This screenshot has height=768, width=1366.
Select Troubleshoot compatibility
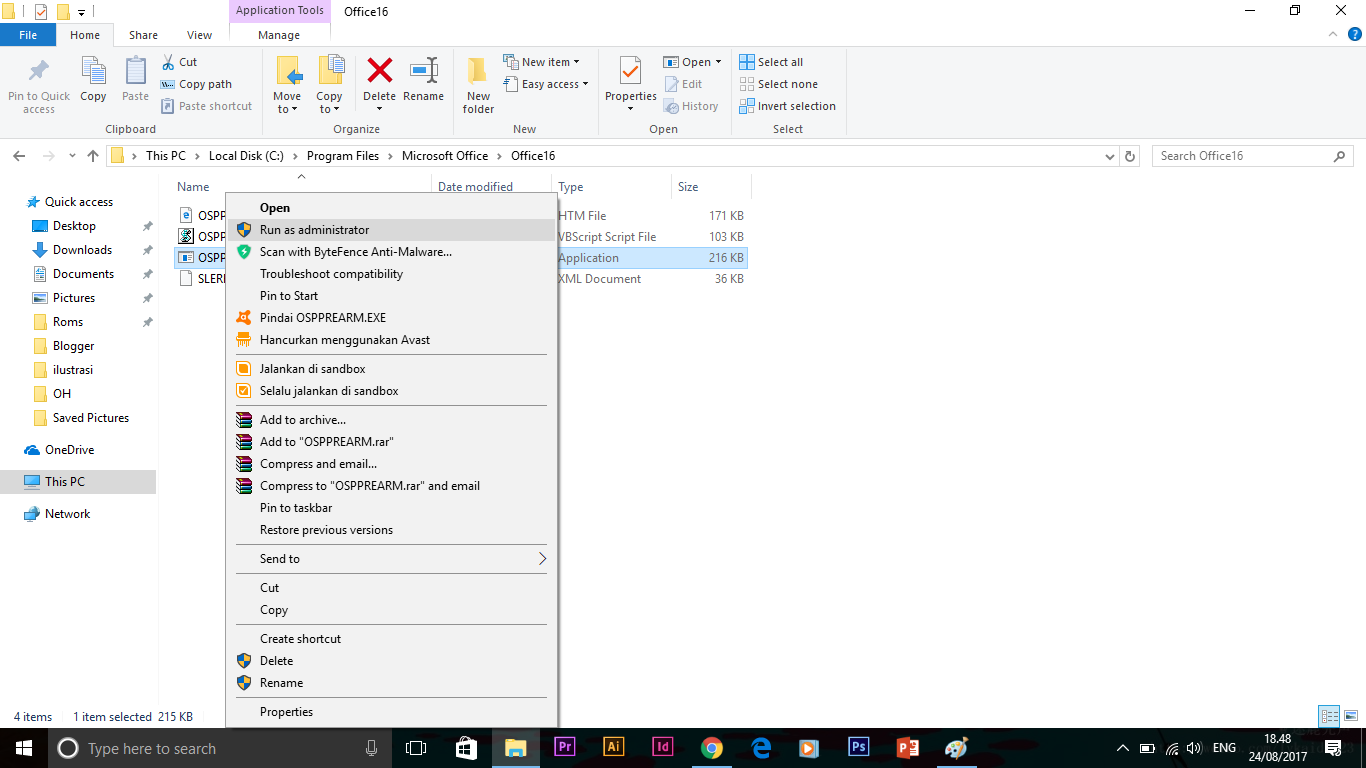(391, 274)
